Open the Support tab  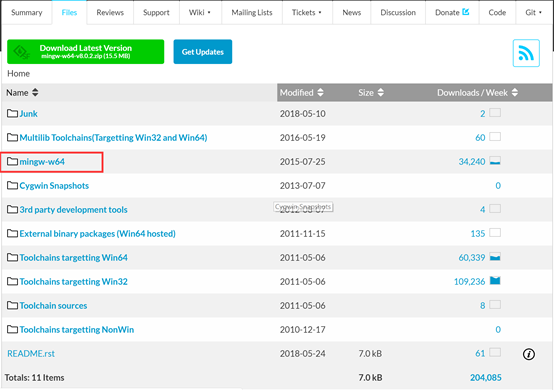pos(156,12)
